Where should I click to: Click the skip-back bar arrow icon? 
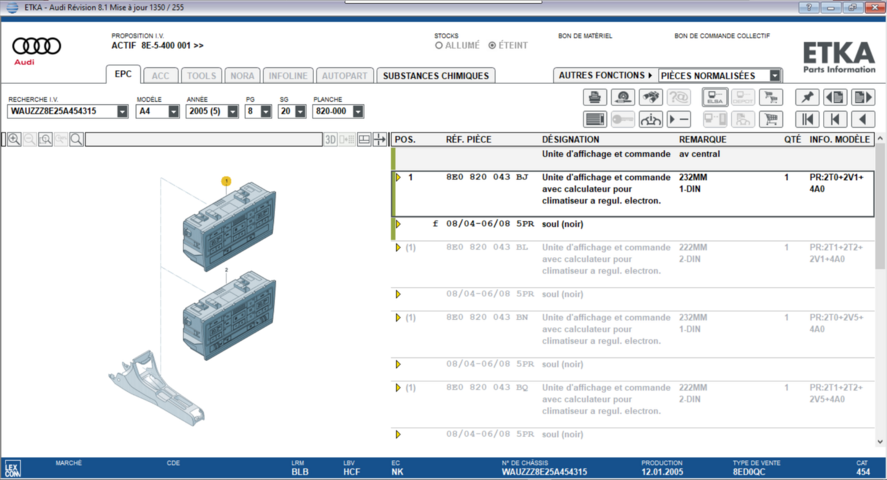coord(835,119)
